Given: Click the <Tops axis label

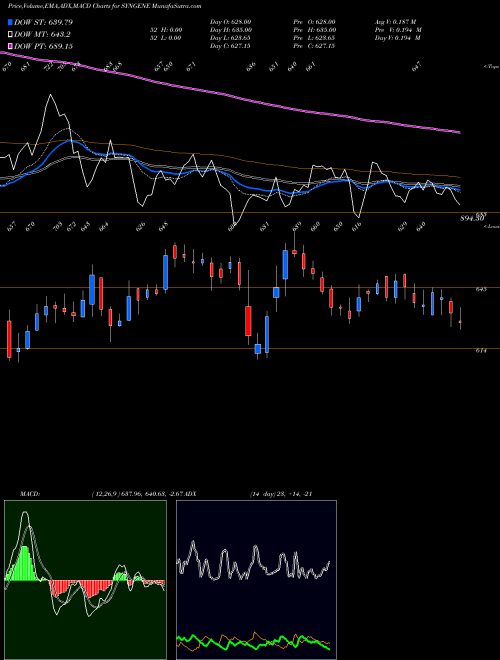Looking at the screenshot, I should (x=491, y=67).
